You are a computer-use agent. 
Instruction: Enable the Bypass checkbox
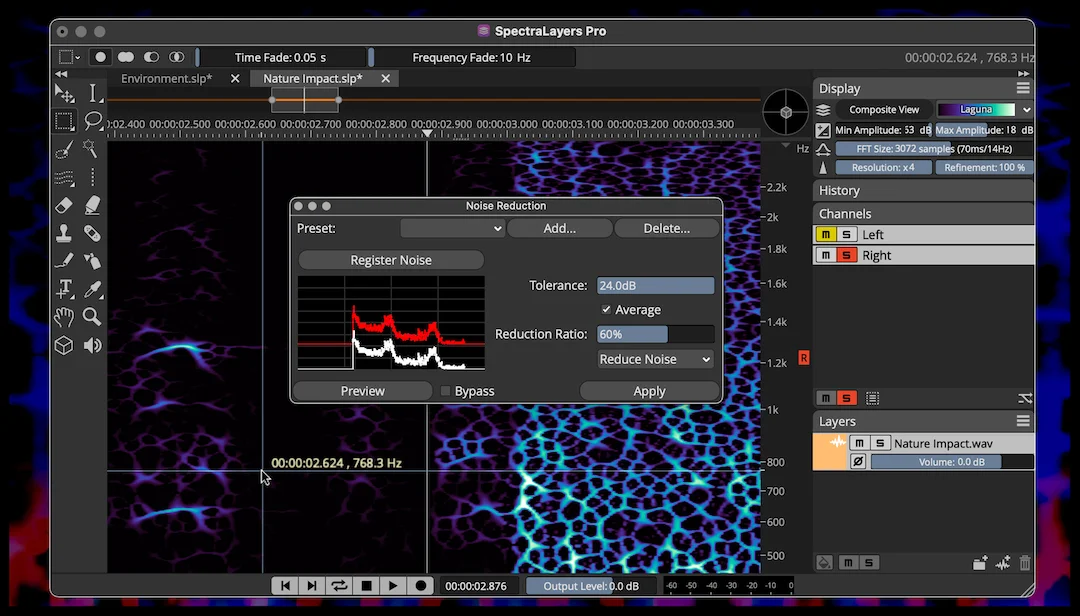tap(446, 391)
